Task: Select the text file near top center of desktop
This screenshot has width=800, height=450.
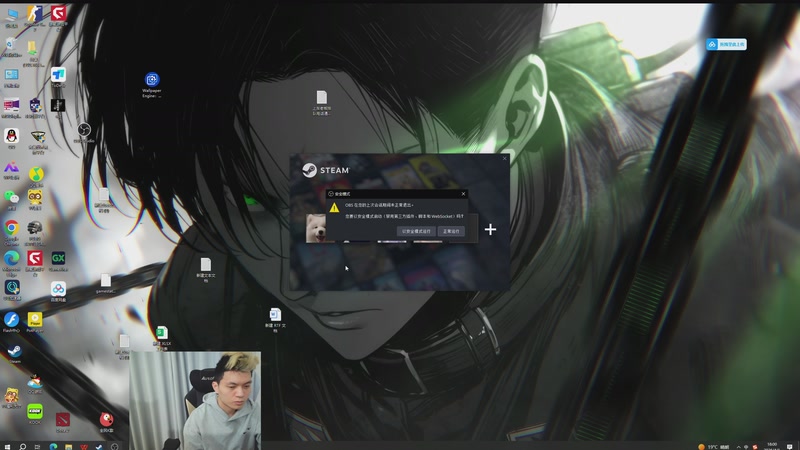Action: tap(321, 103)
